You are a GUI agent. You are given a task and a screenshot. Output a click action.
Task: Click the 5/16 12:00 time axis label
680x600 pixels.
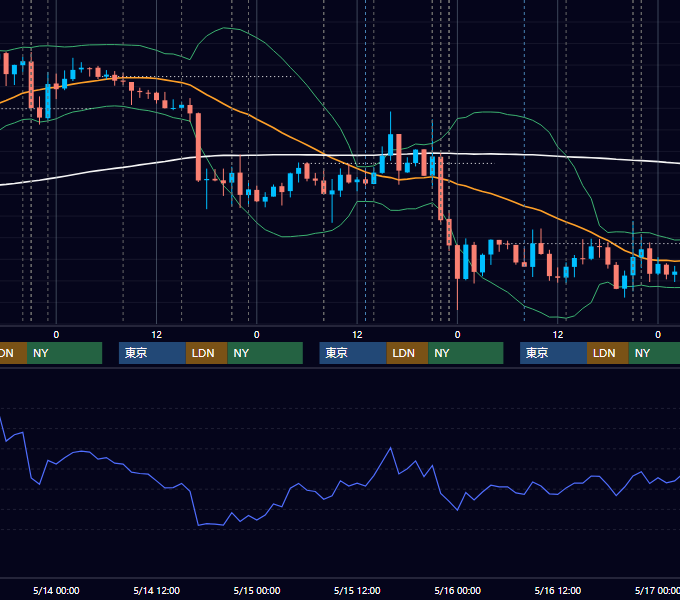(x=558, y=590)
